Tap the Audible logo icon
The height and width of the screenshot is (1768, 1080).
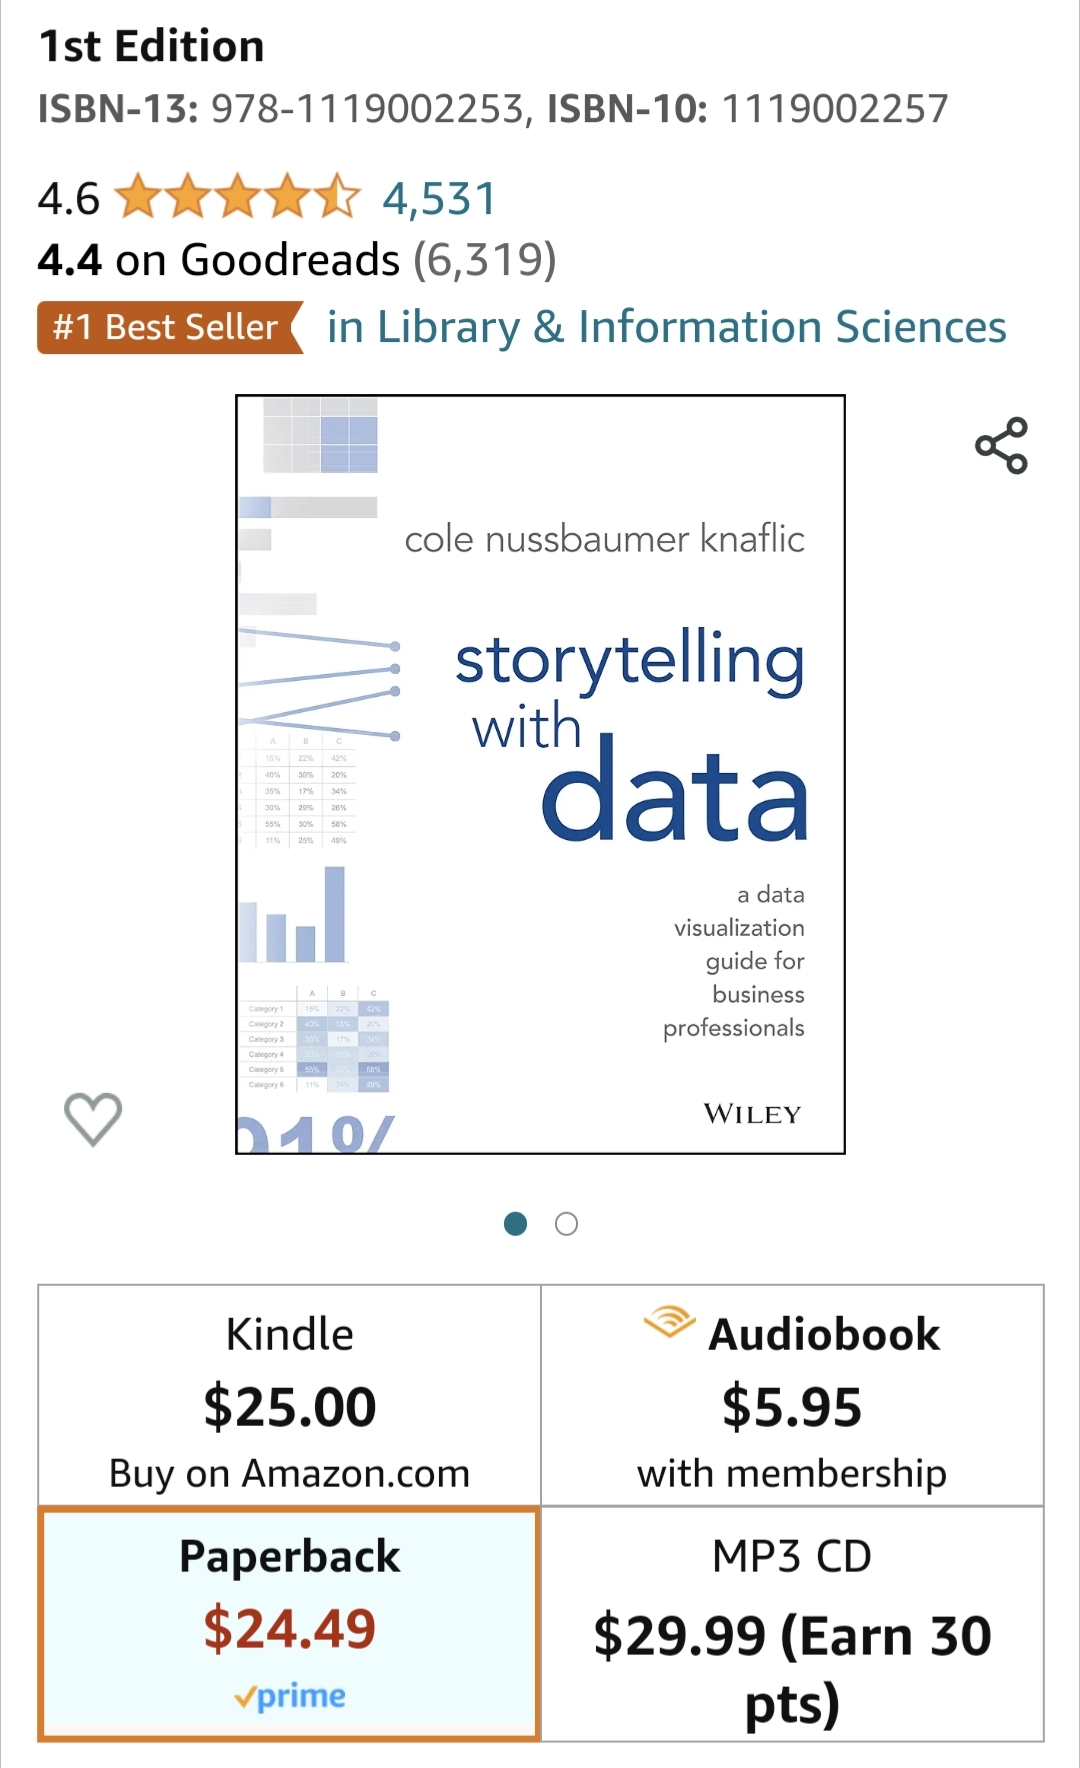click(x=669, y=1322)
